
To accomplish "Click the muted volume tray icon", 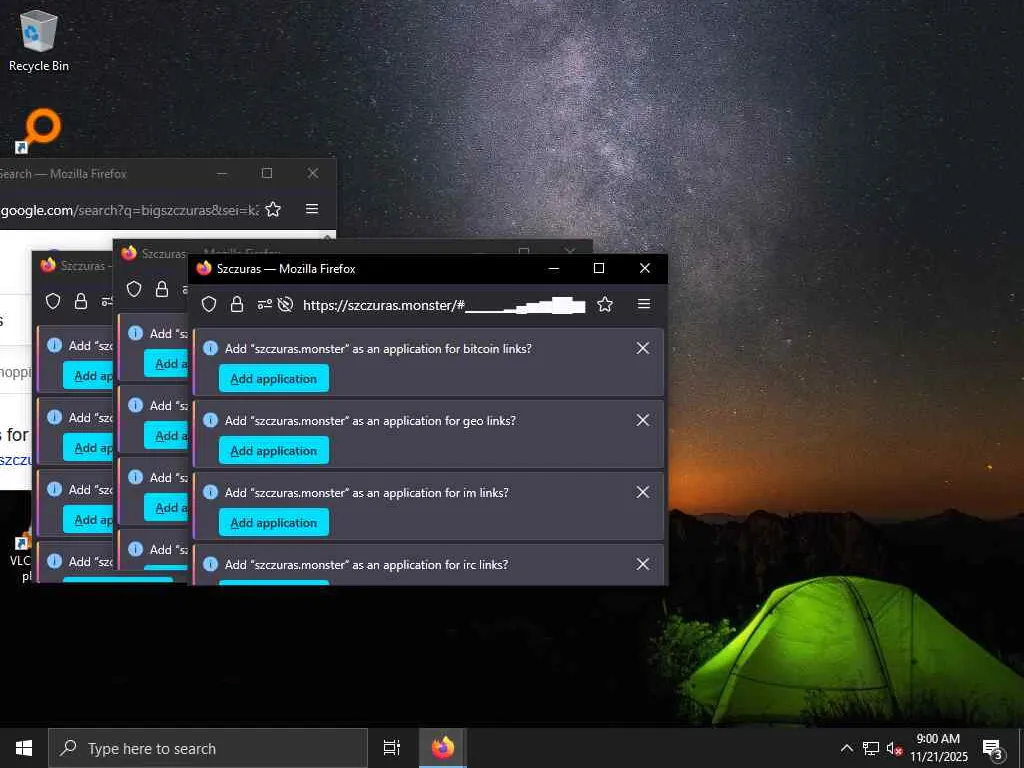I will pyautogui.click(x=894, y=748).
